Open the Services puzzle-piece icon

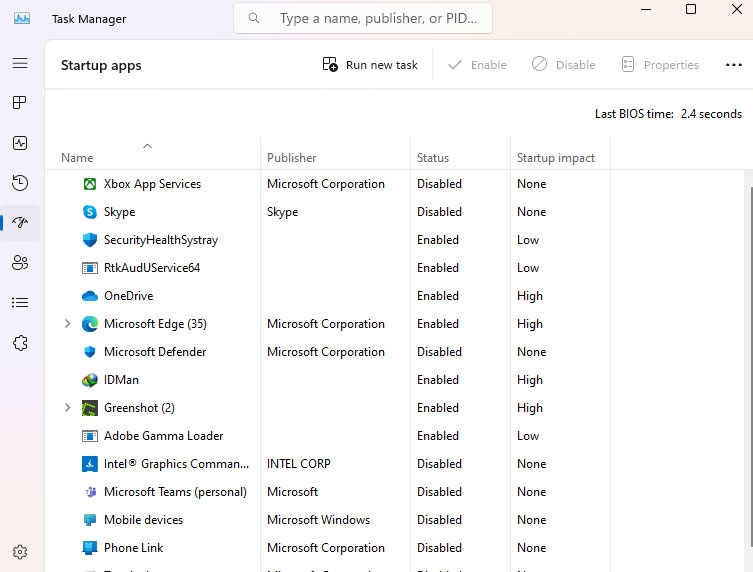point(20,343)
